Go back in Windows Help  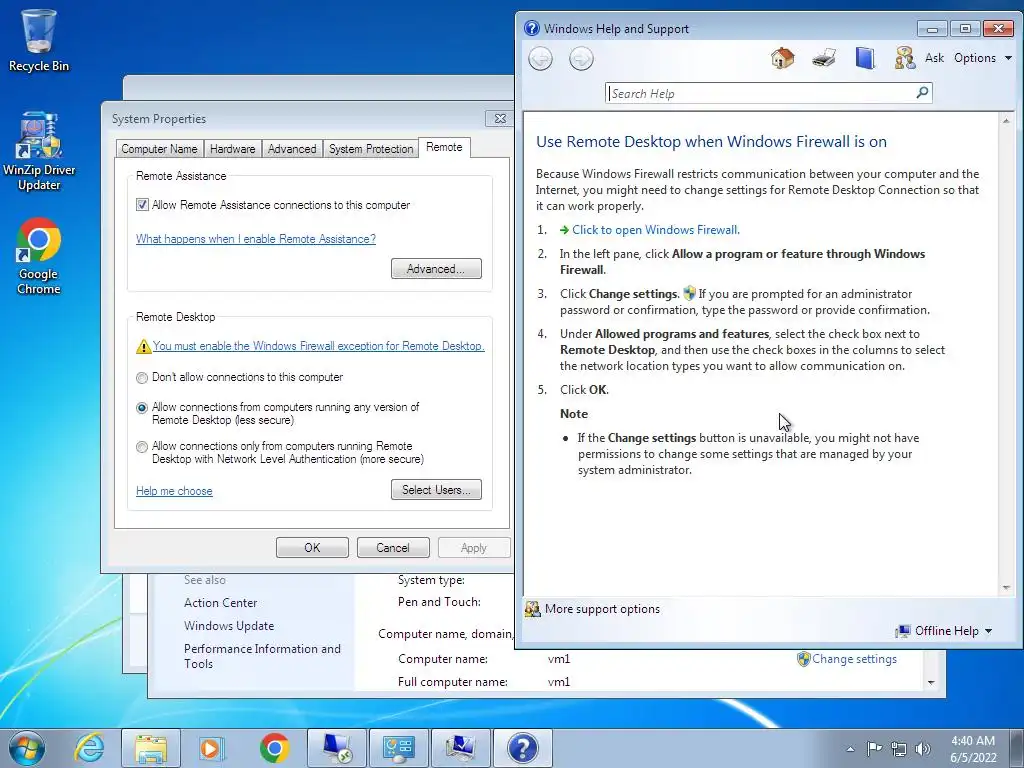tap(540, 59)
